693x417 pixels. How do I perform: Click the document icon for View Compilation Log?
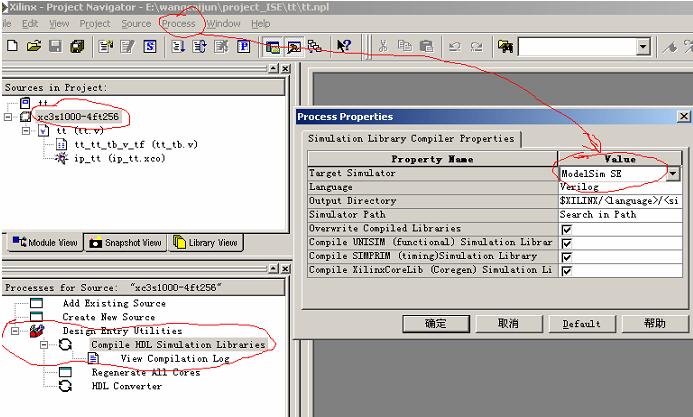(x=93, y=358)
